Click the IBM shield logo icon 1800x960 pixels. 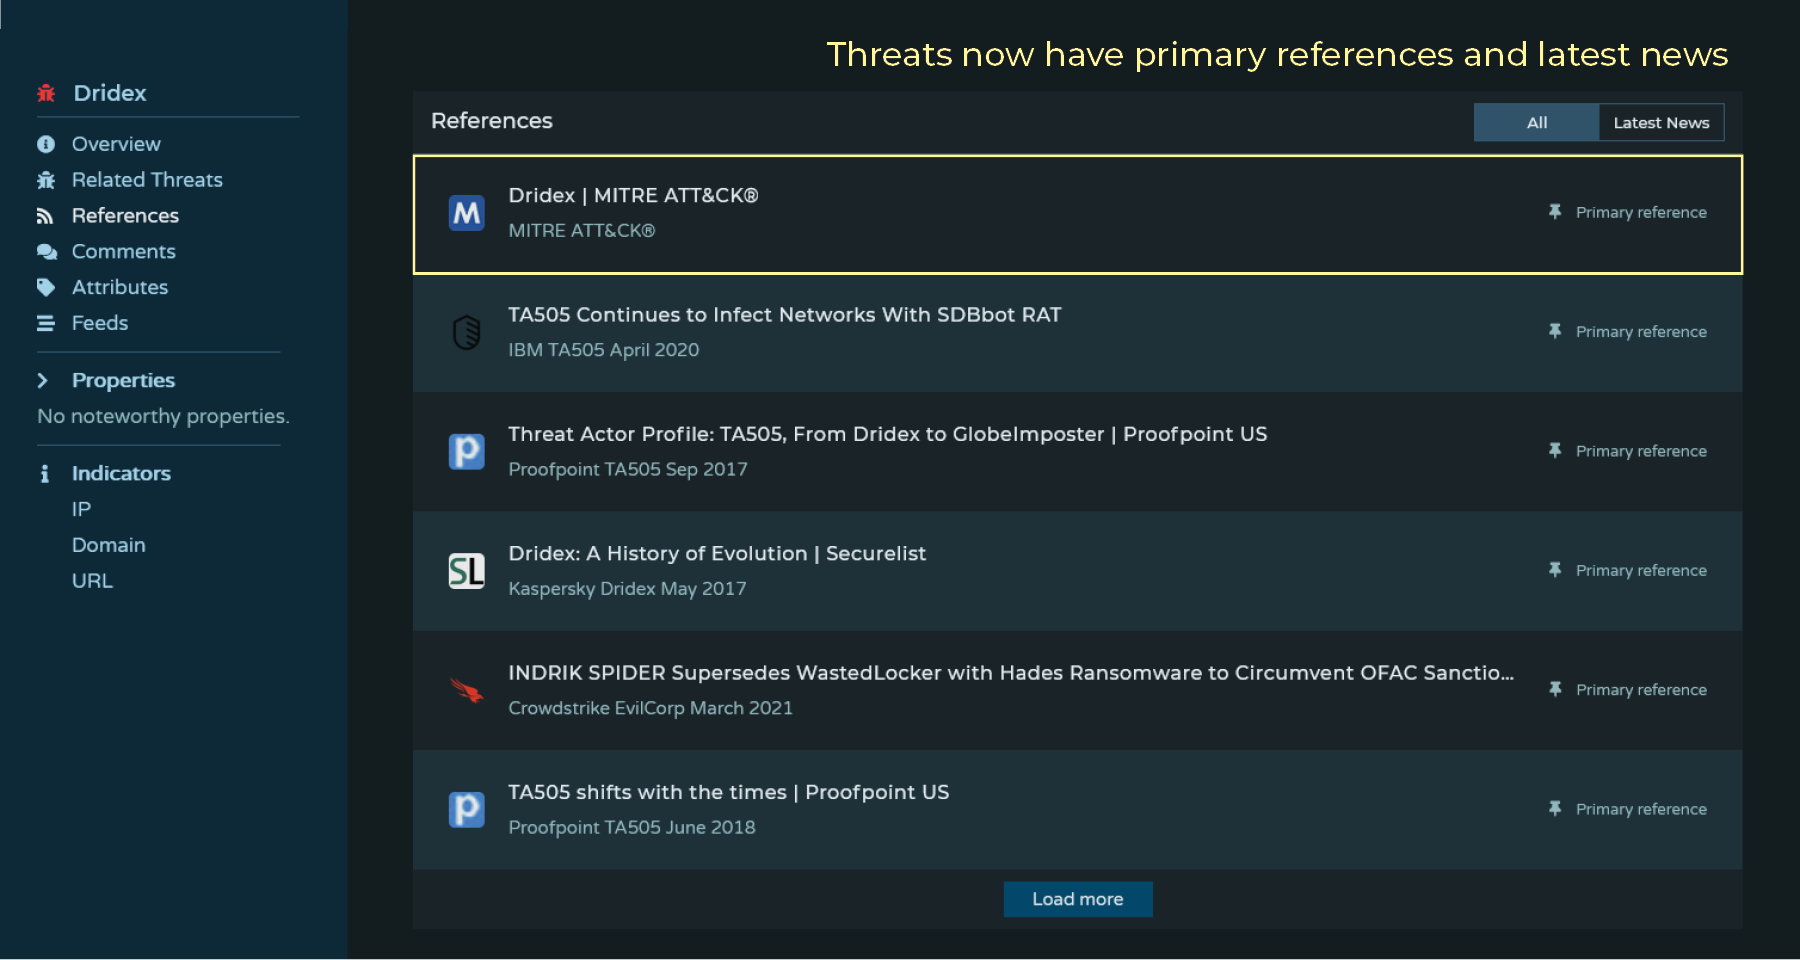coord(467,332)
